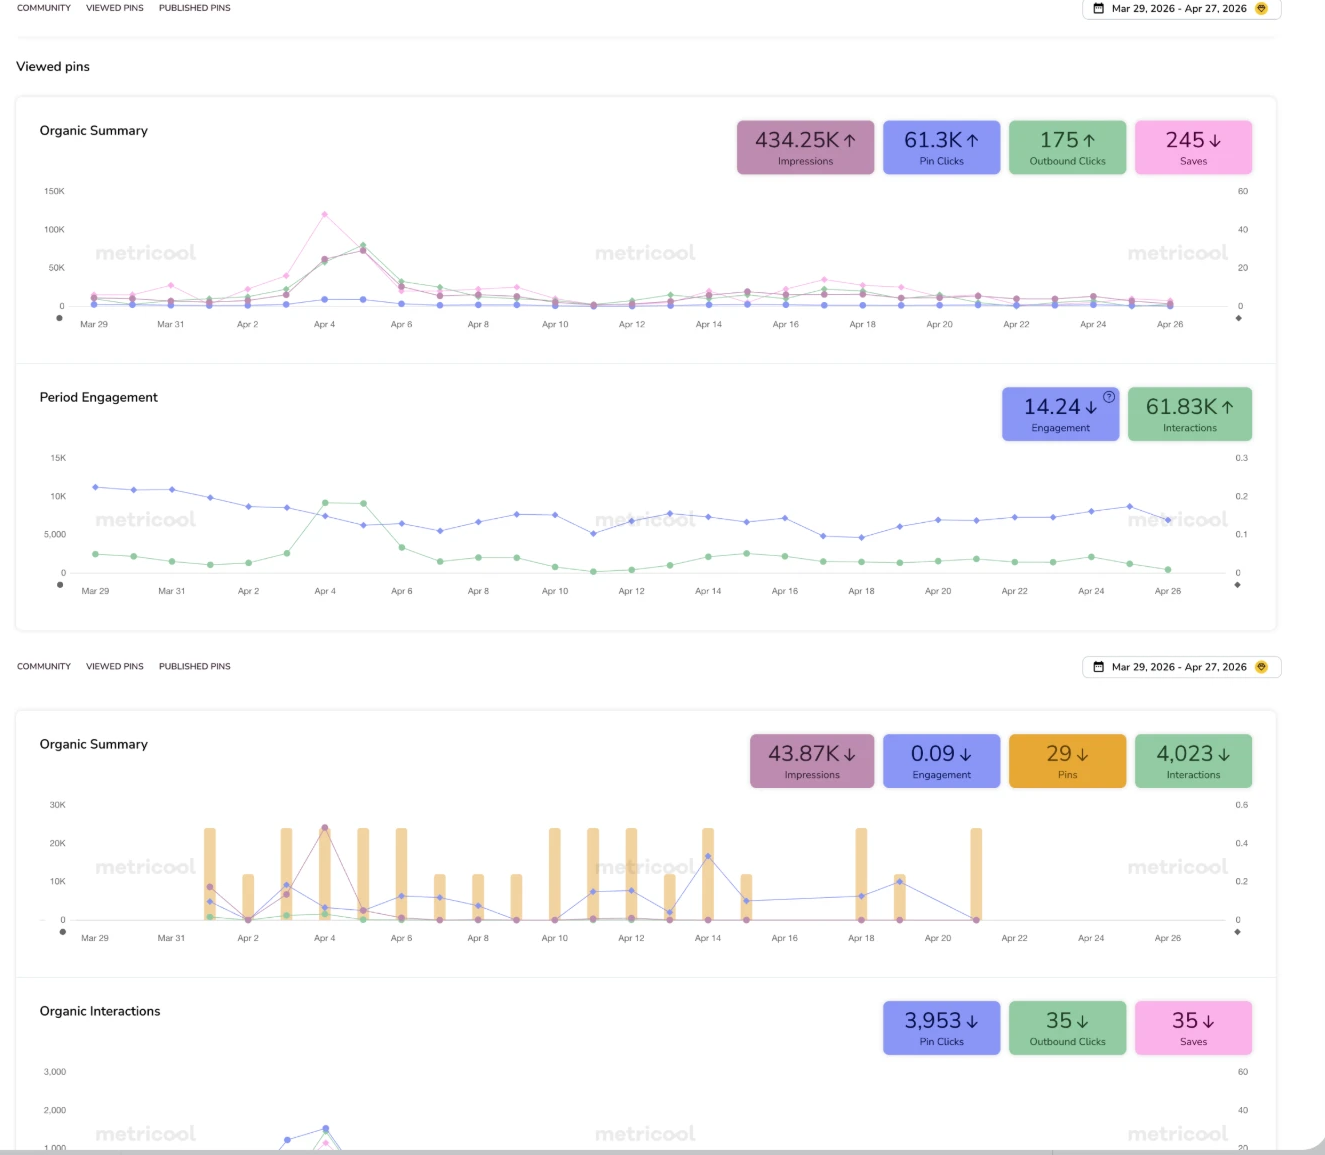Open date range text above the Viewed pins heading
Screen dimensions: 1325x1155
[1179, 9]
